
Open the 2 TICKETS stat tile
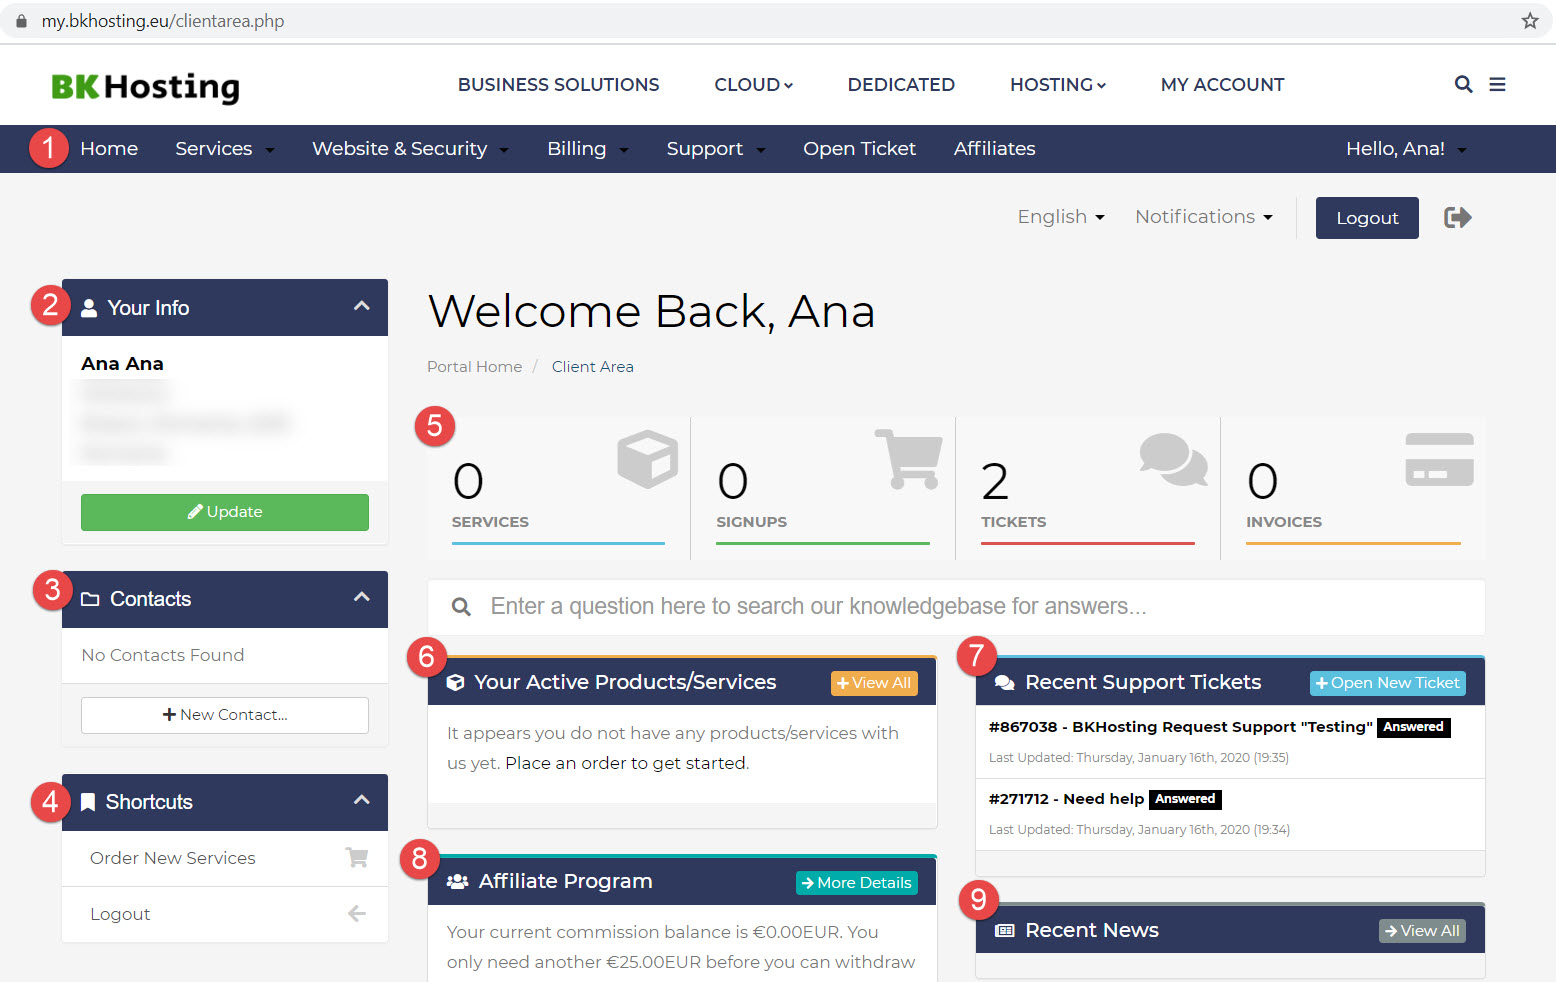[1088, 489]
